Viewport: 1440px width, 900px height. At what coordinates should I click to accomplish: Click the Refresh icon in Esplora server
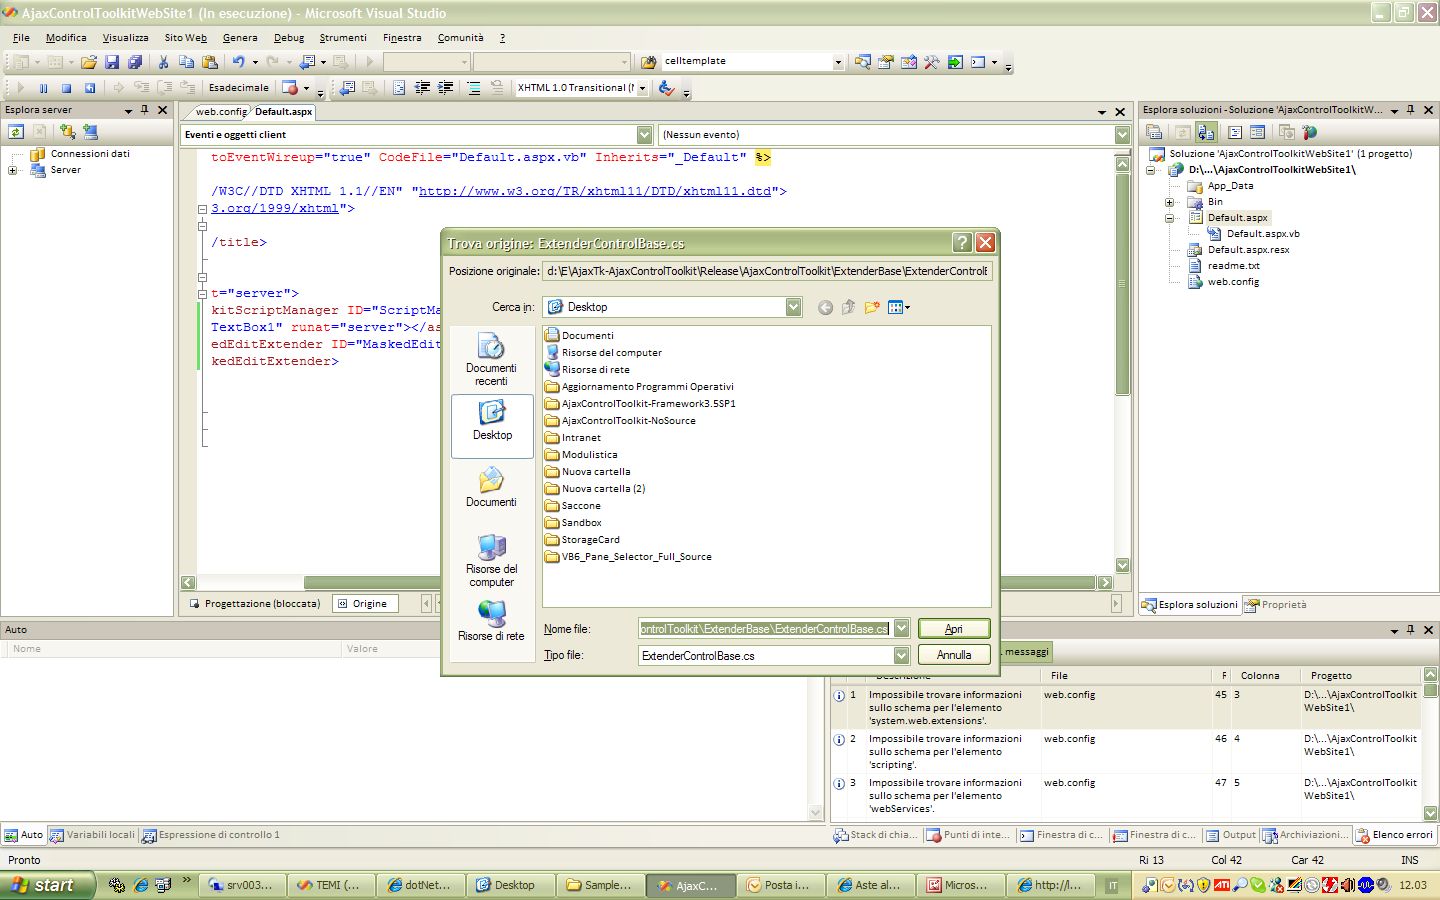16,132
